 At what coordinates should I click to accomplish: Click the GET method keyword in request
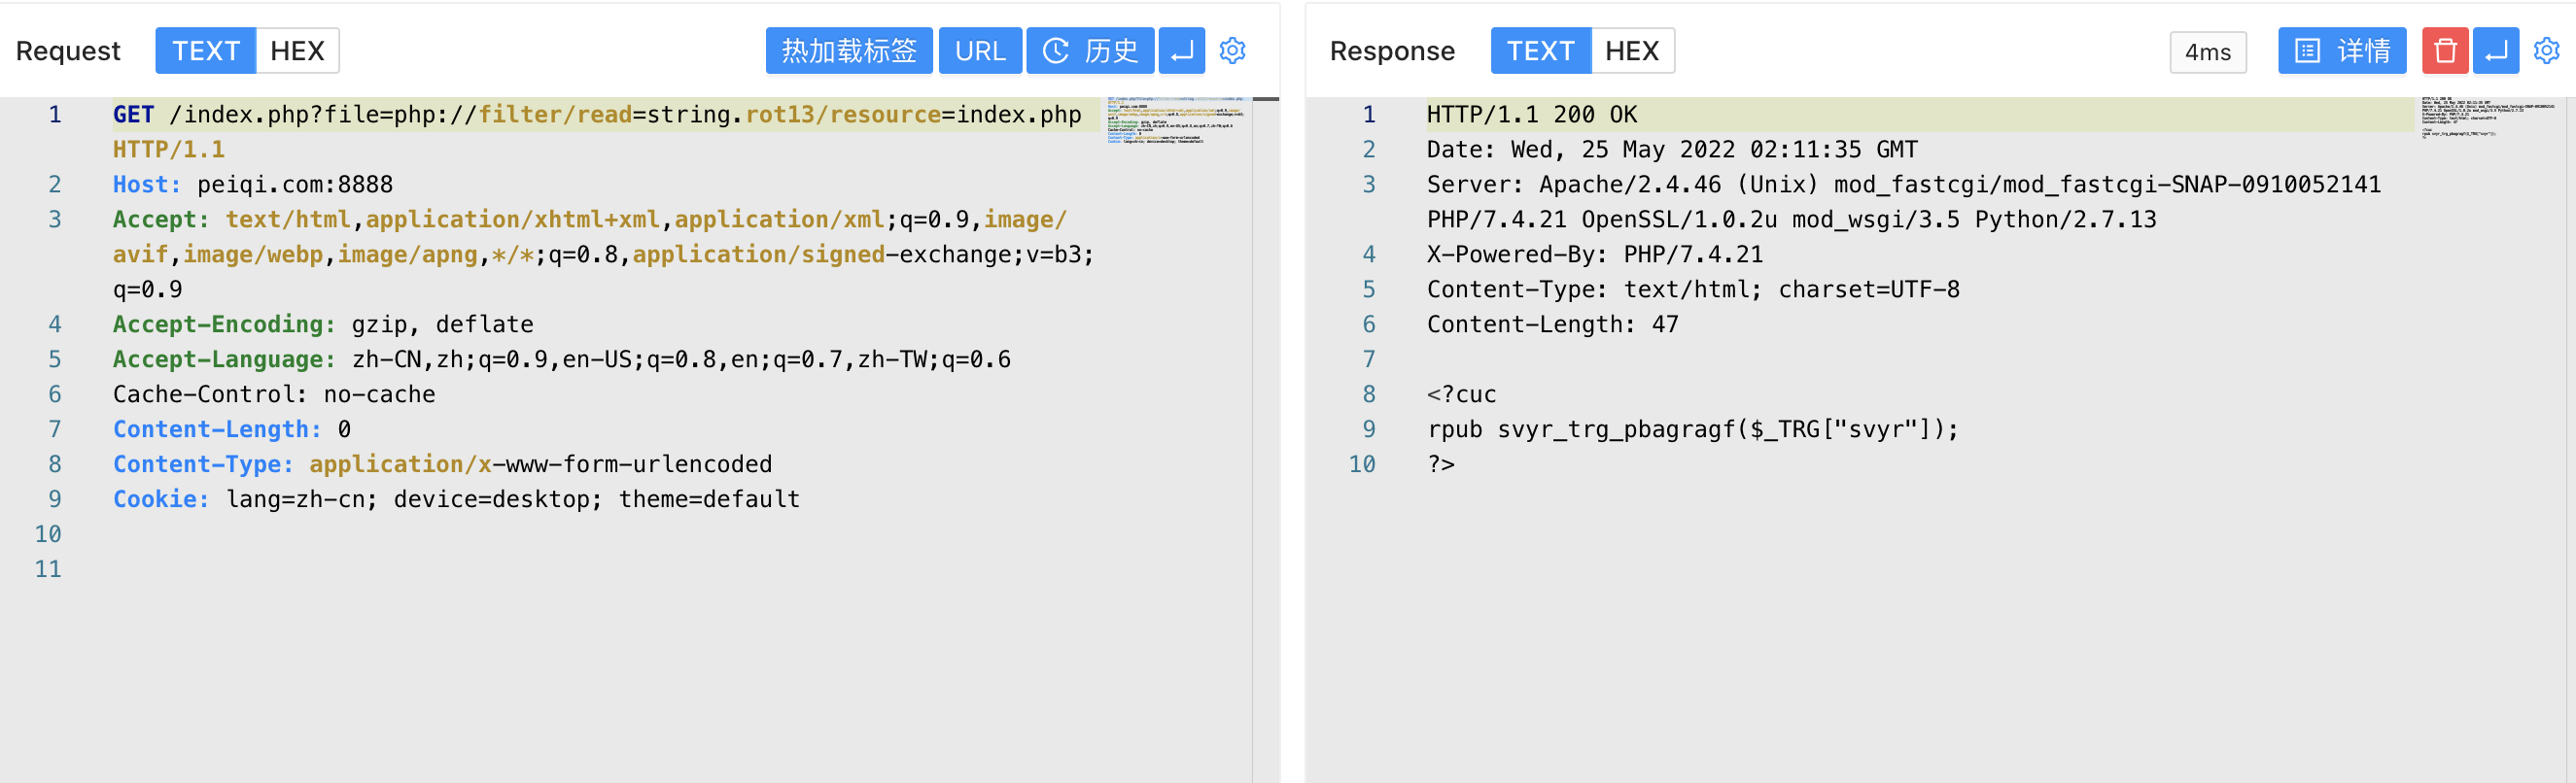133,115
